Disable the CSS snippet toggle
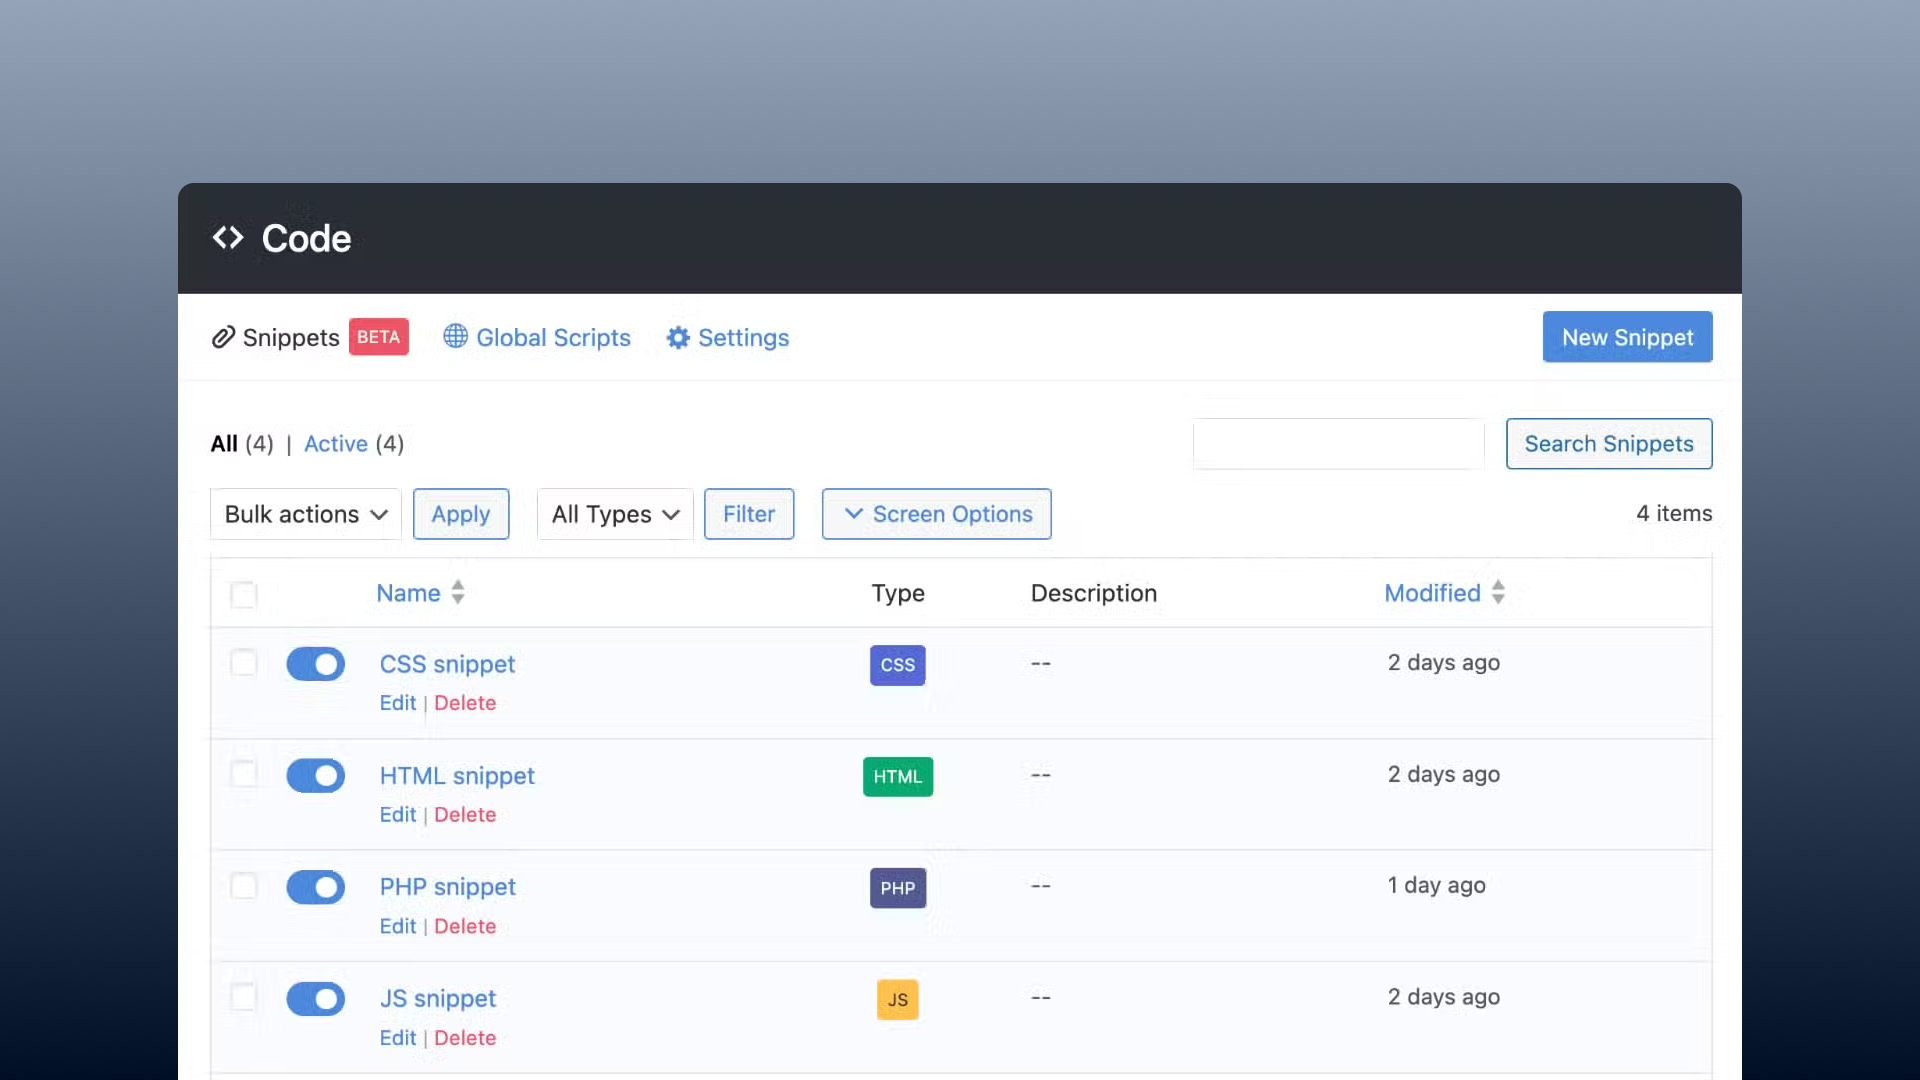Image resolution: width=1920 pixels, height=1080 pixels. click(316, 664)
